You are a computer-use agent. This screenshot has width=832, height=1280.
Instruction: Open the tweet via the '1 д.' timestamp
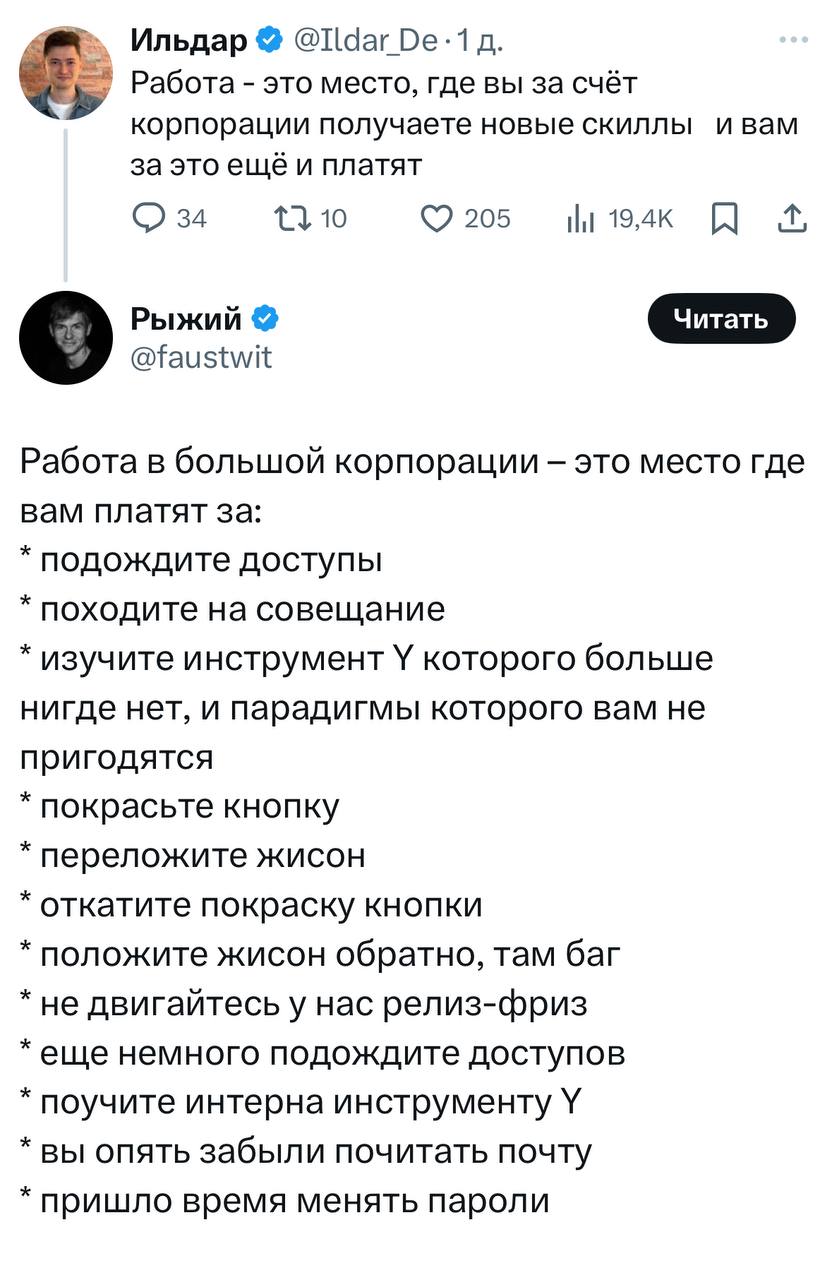tap(480, 41)
